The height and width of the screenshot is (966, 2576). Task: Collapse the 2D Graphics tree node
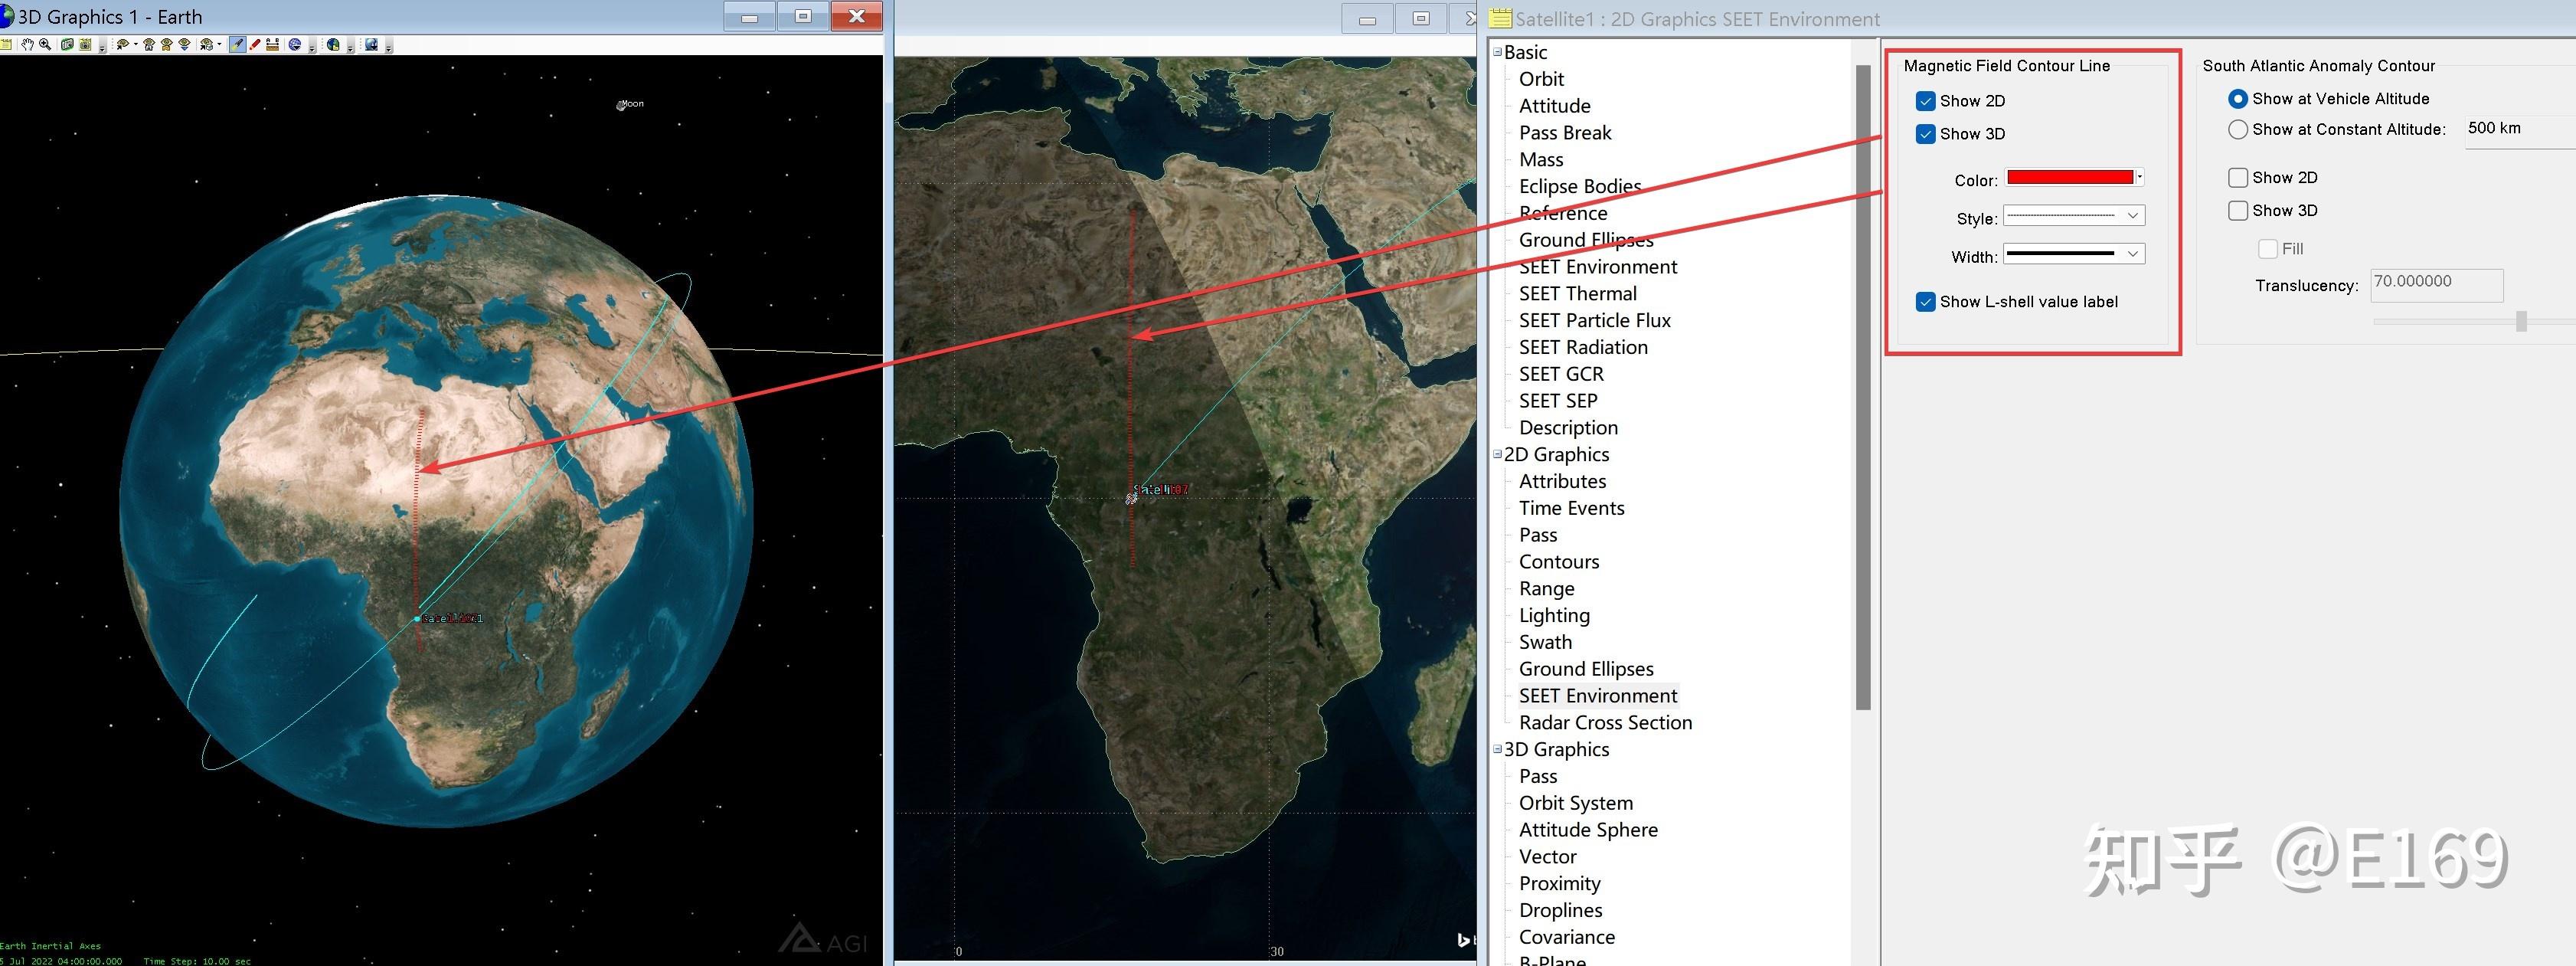[x=1497, y=454]
